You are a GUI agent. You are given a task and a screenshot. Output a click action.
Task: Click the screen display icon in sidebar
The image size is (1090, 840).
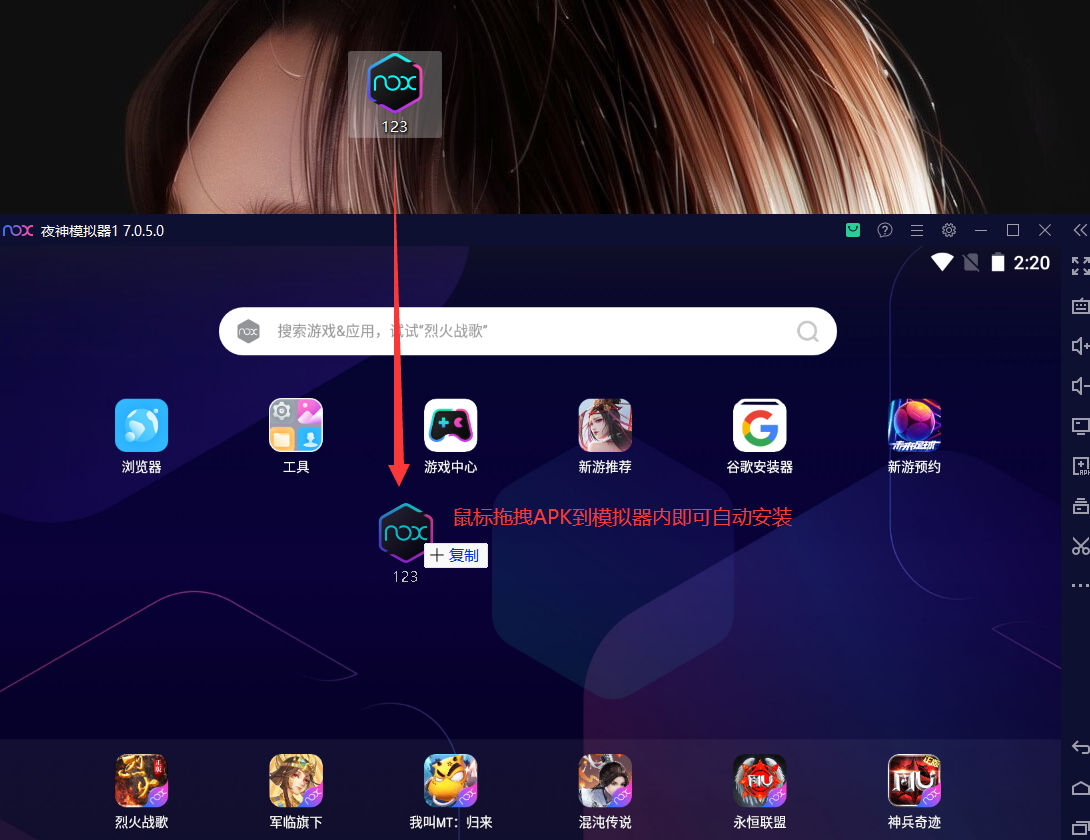click(1080, 426)
